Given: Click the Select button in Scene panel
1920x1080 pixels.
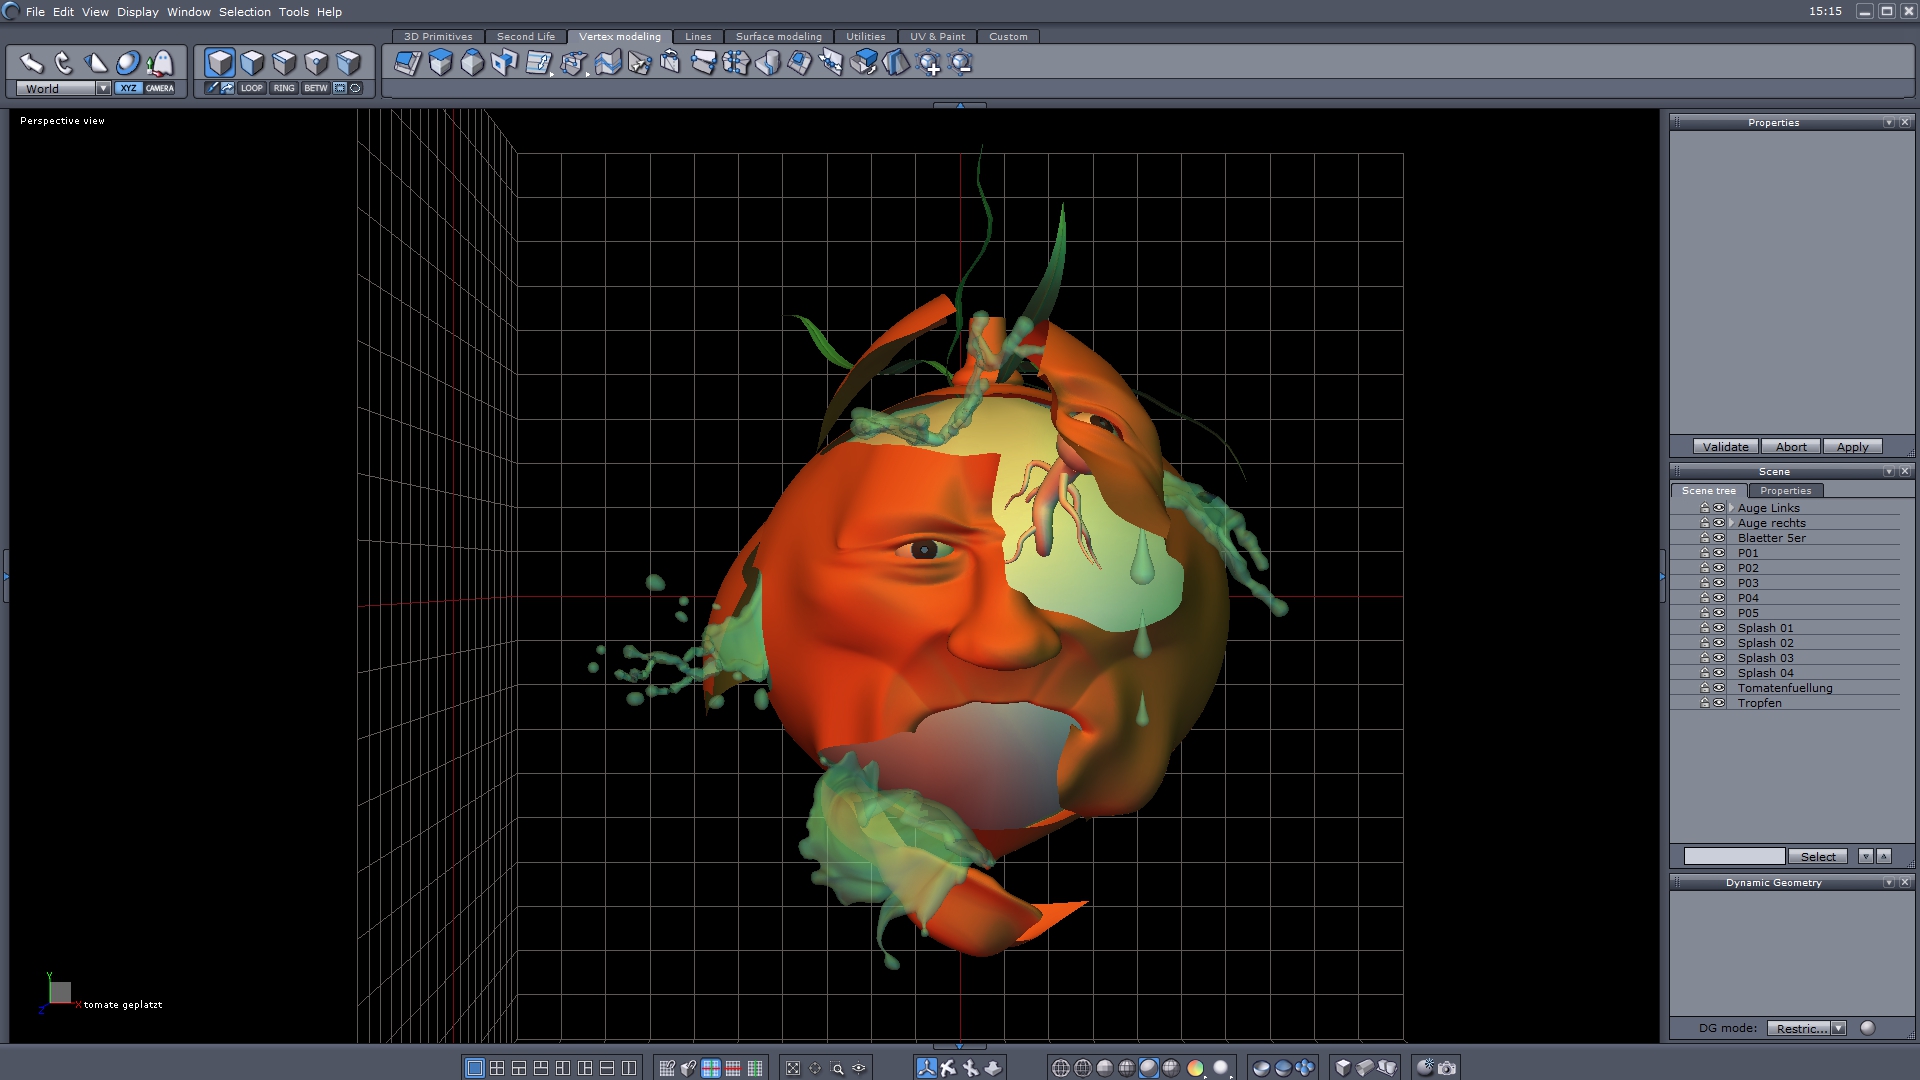Looking at the screenshot, I should (x=1817, y=856).
